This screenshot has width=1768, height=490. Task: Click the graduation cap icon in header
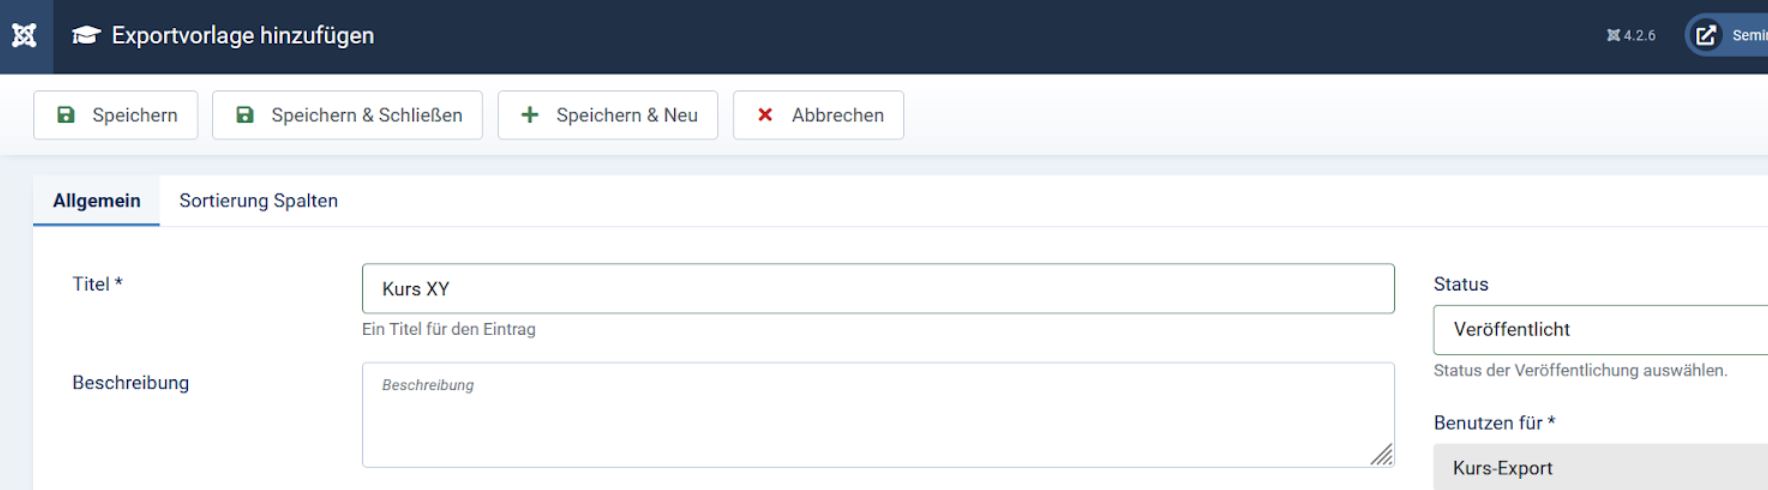(x=86, y=36)
